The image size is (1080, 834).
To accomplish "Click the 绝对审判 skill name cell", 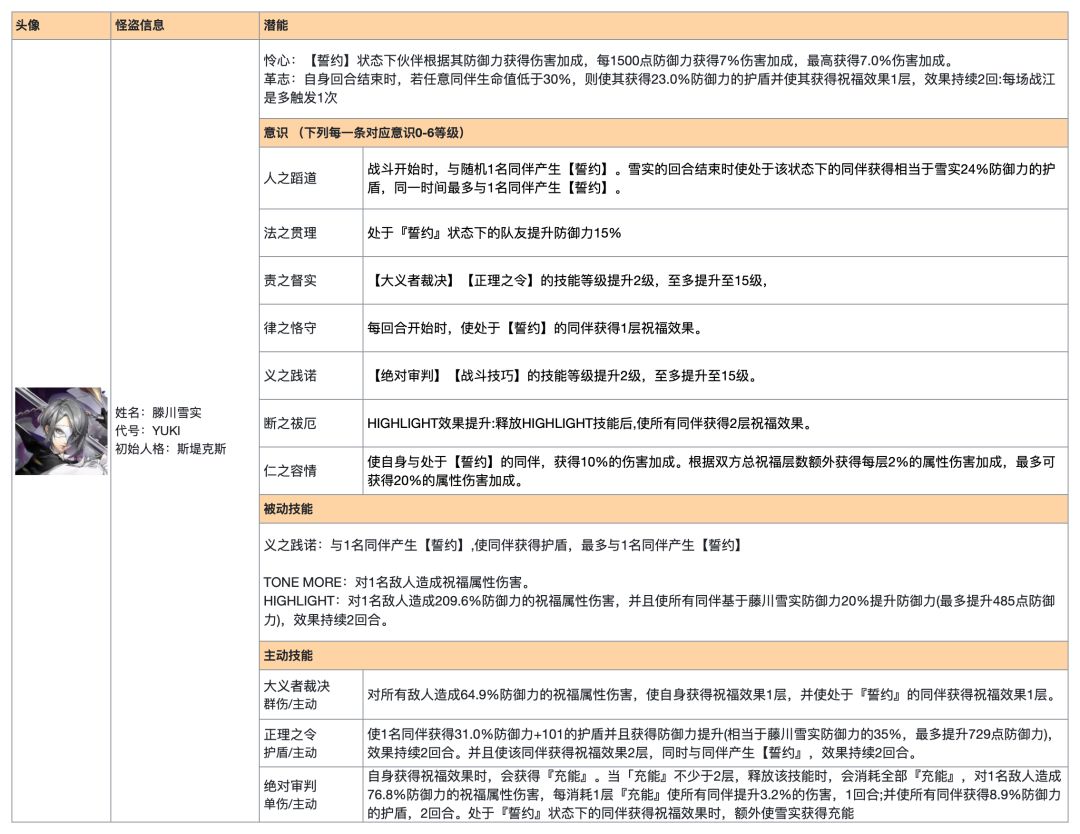I will (x=311, y=794).
